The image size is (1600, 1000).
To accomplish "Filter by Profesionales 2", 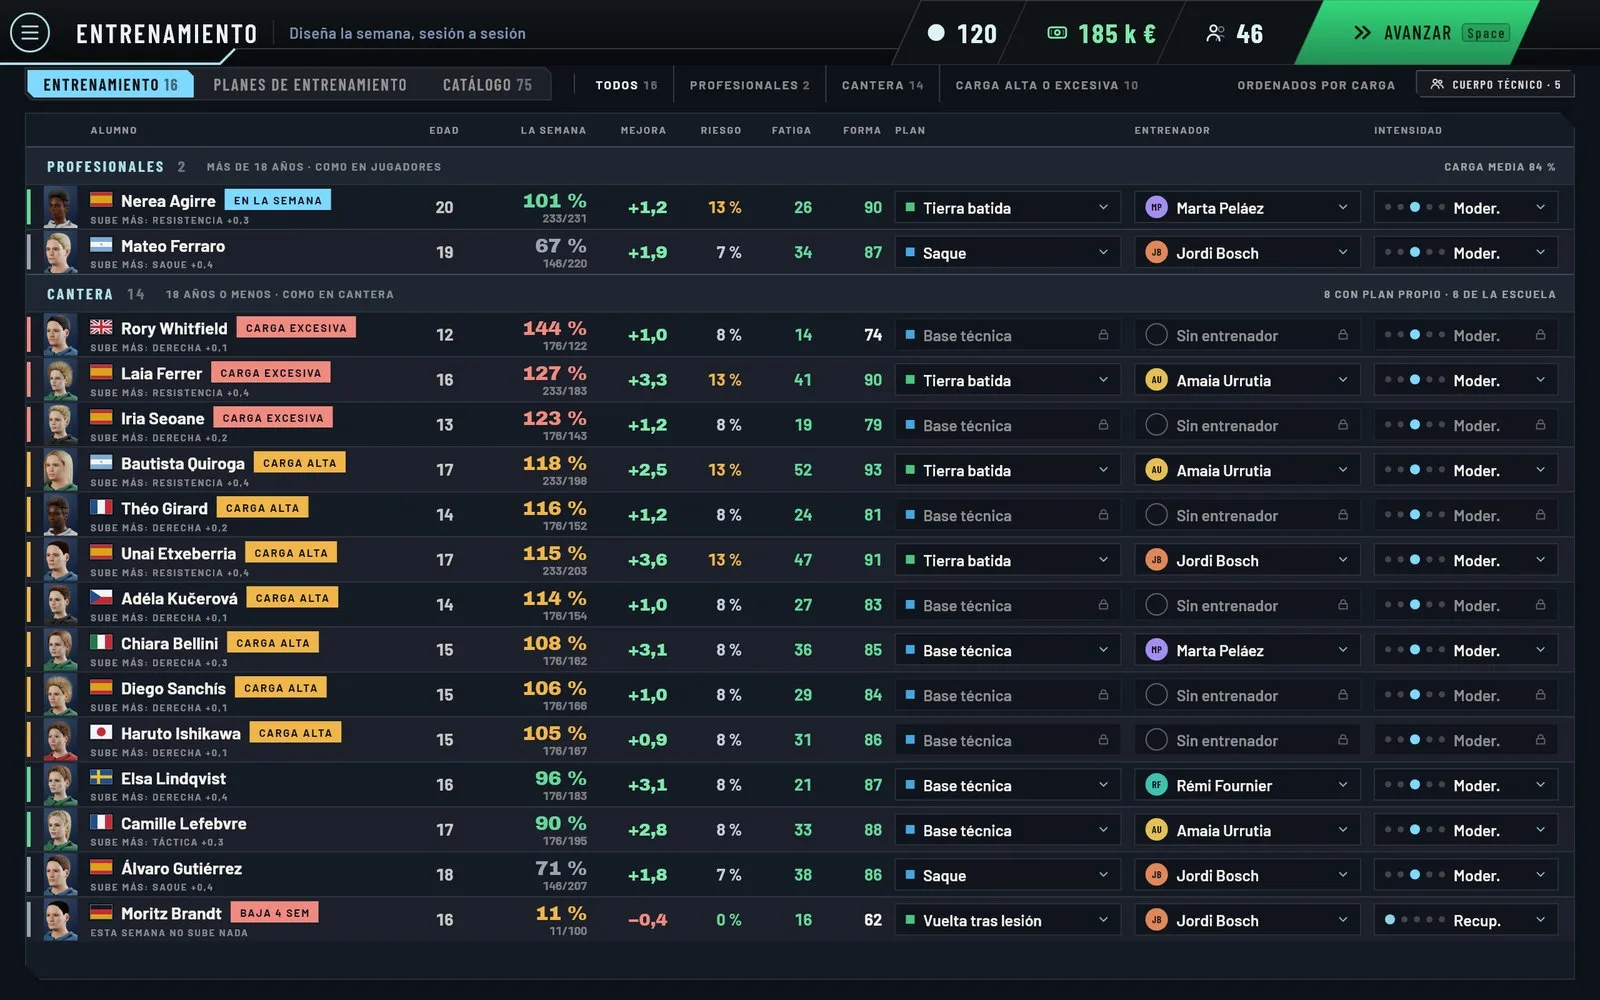I will tap(750, 85).
